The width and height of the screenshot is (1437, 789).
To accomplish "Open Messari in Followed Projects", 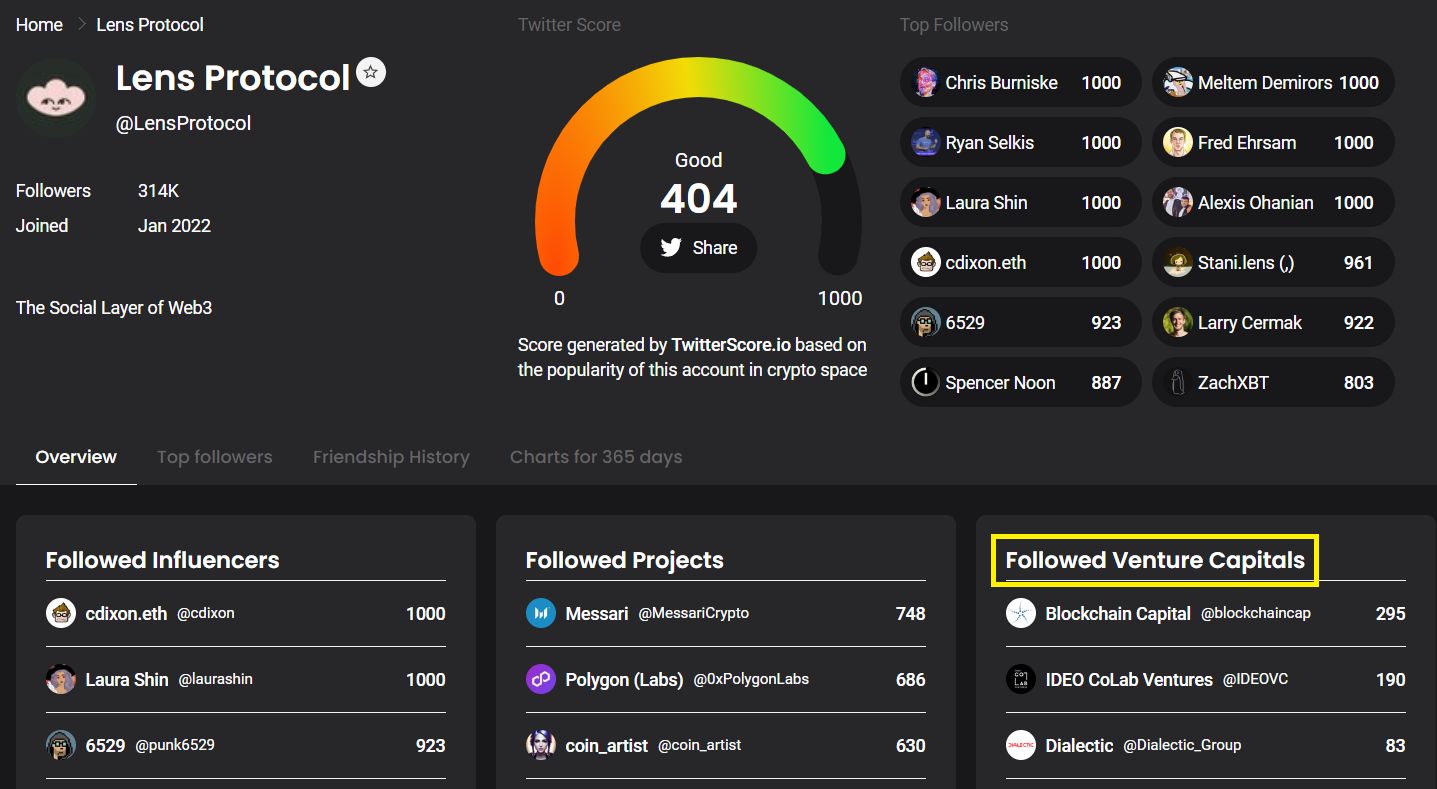I will (x=726, y=614).
